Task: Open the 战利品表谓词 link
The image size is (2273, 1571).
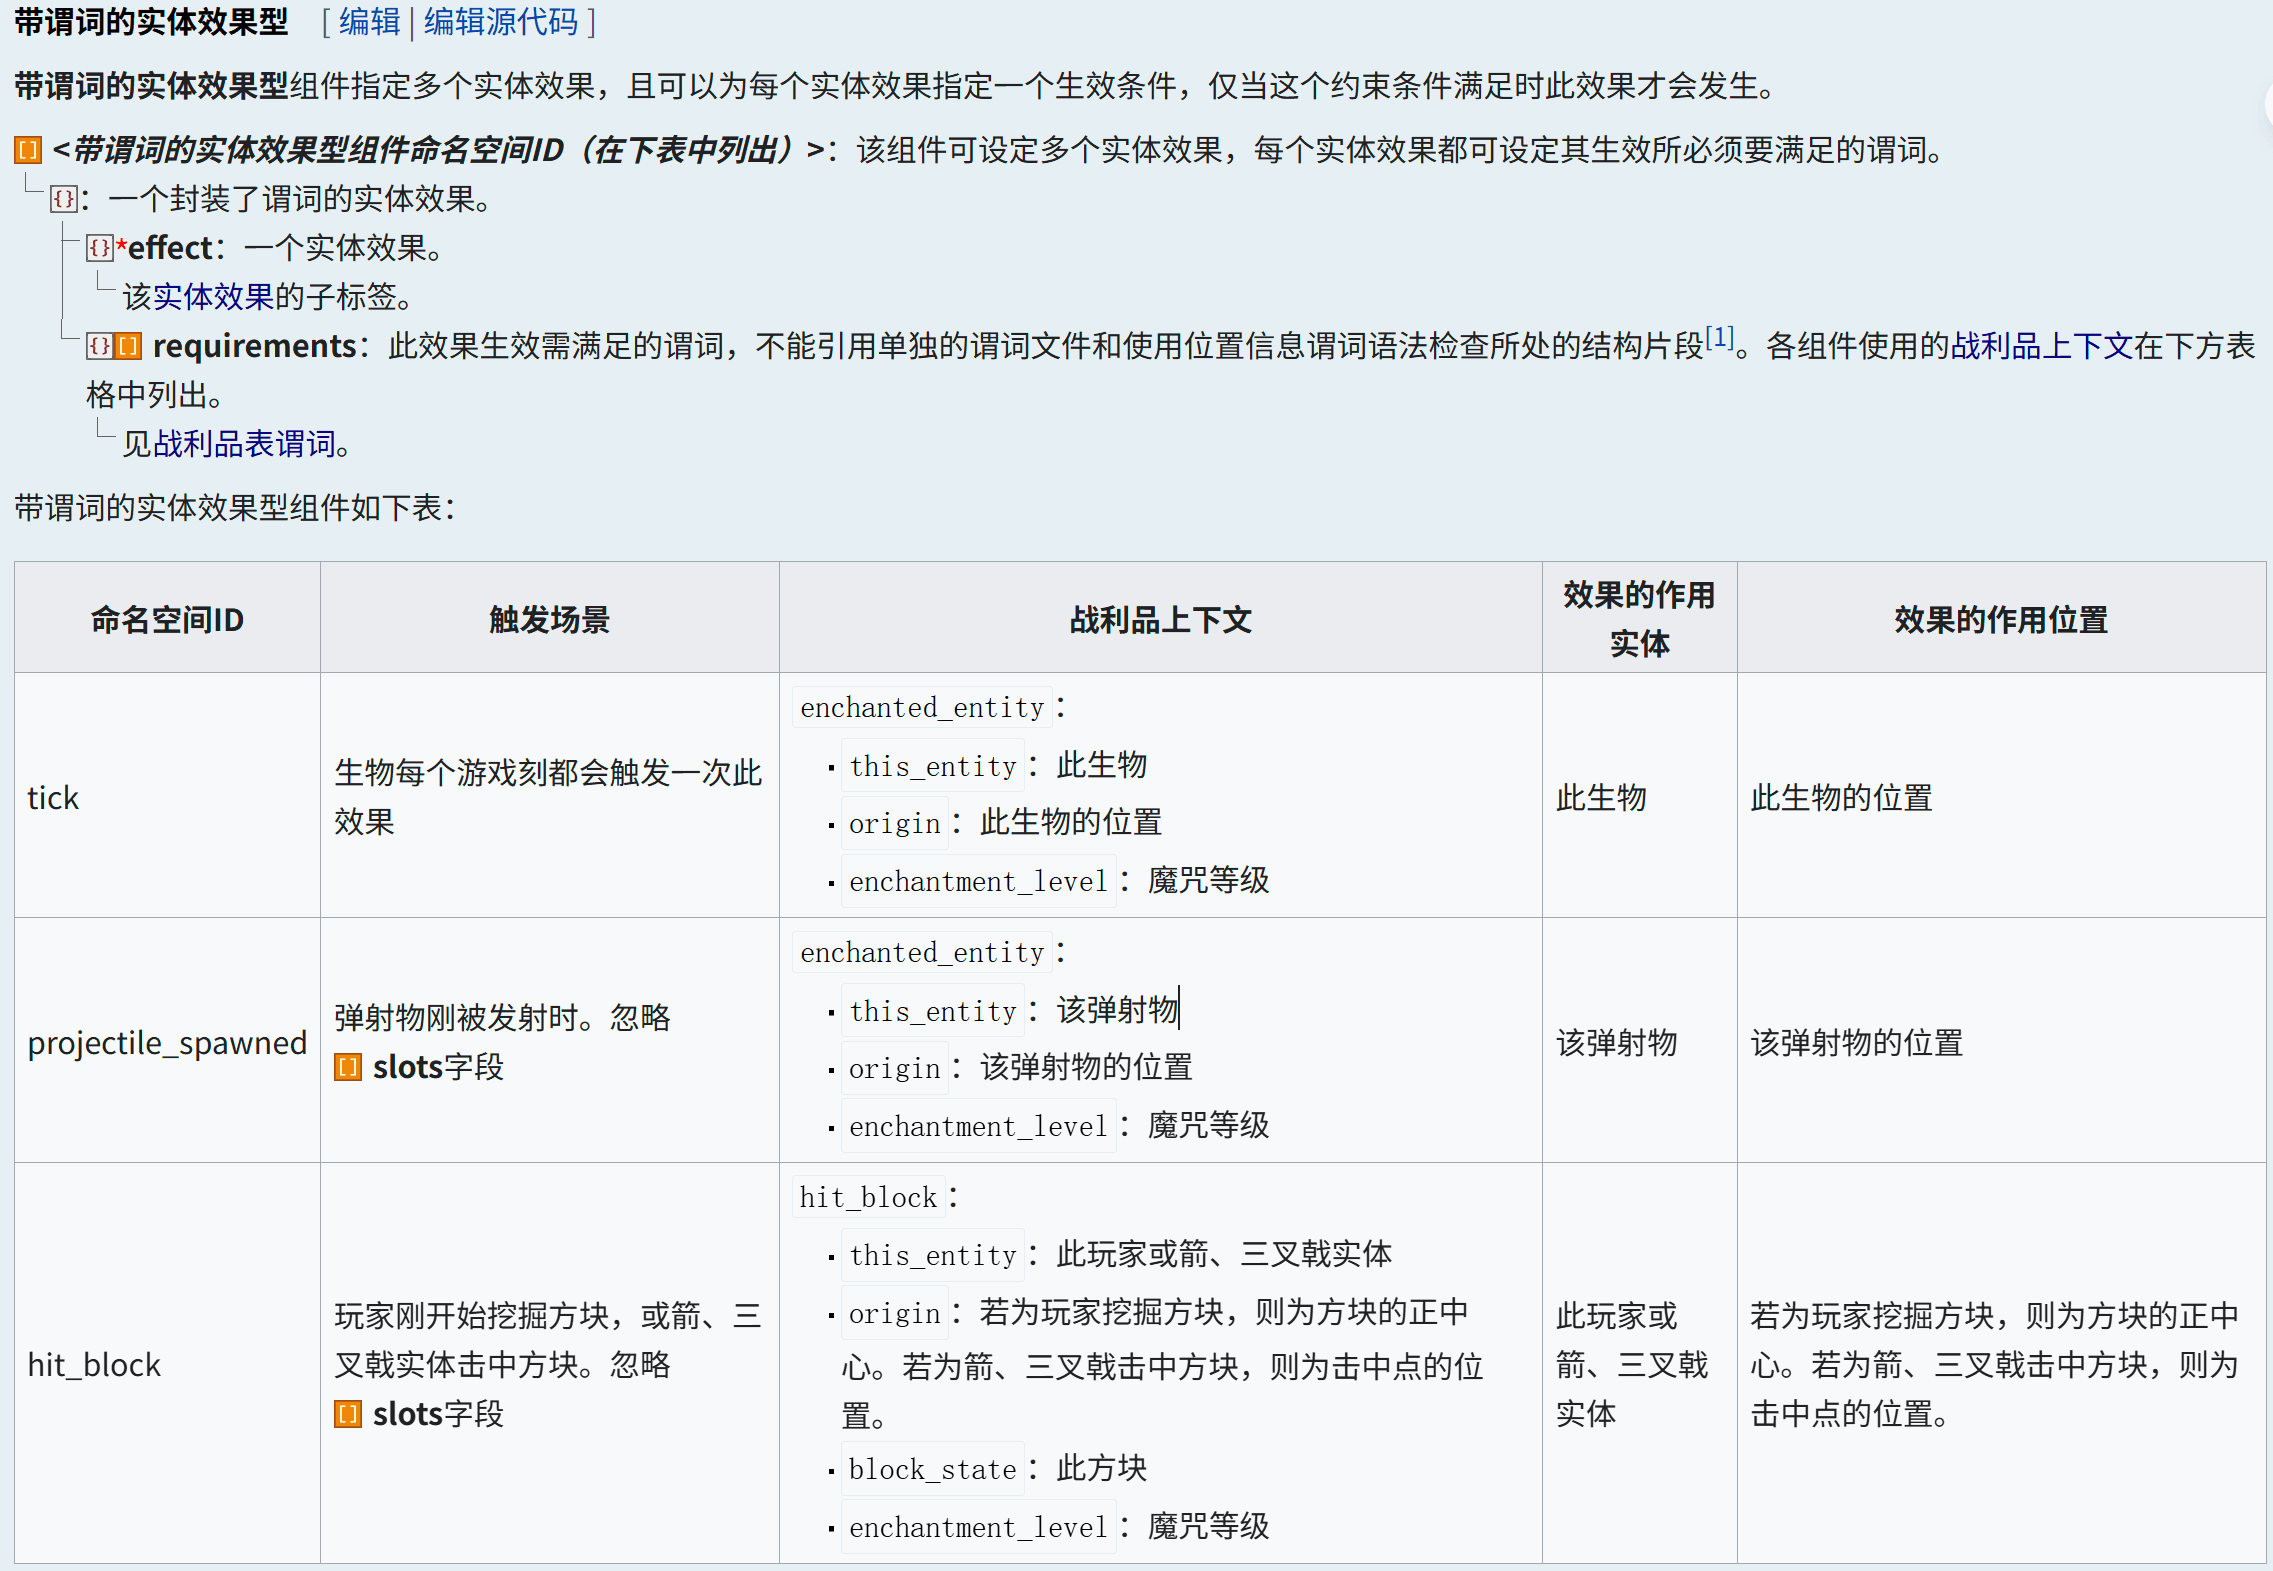Action: click(244, 444)
